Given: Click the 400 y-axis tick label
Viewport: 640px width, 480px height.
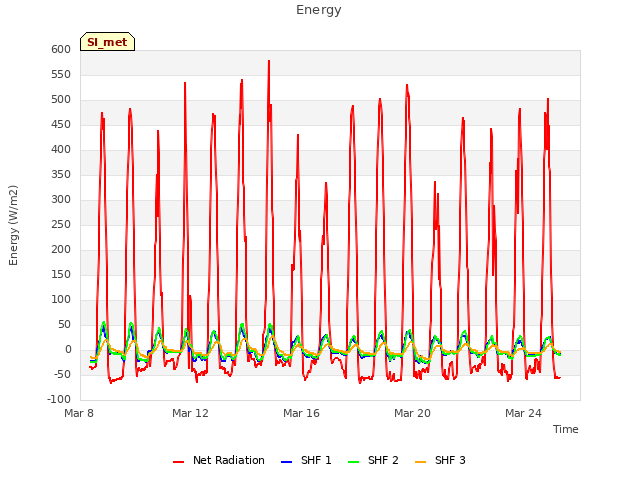Looking at the screenshot, I should [61, 150].
